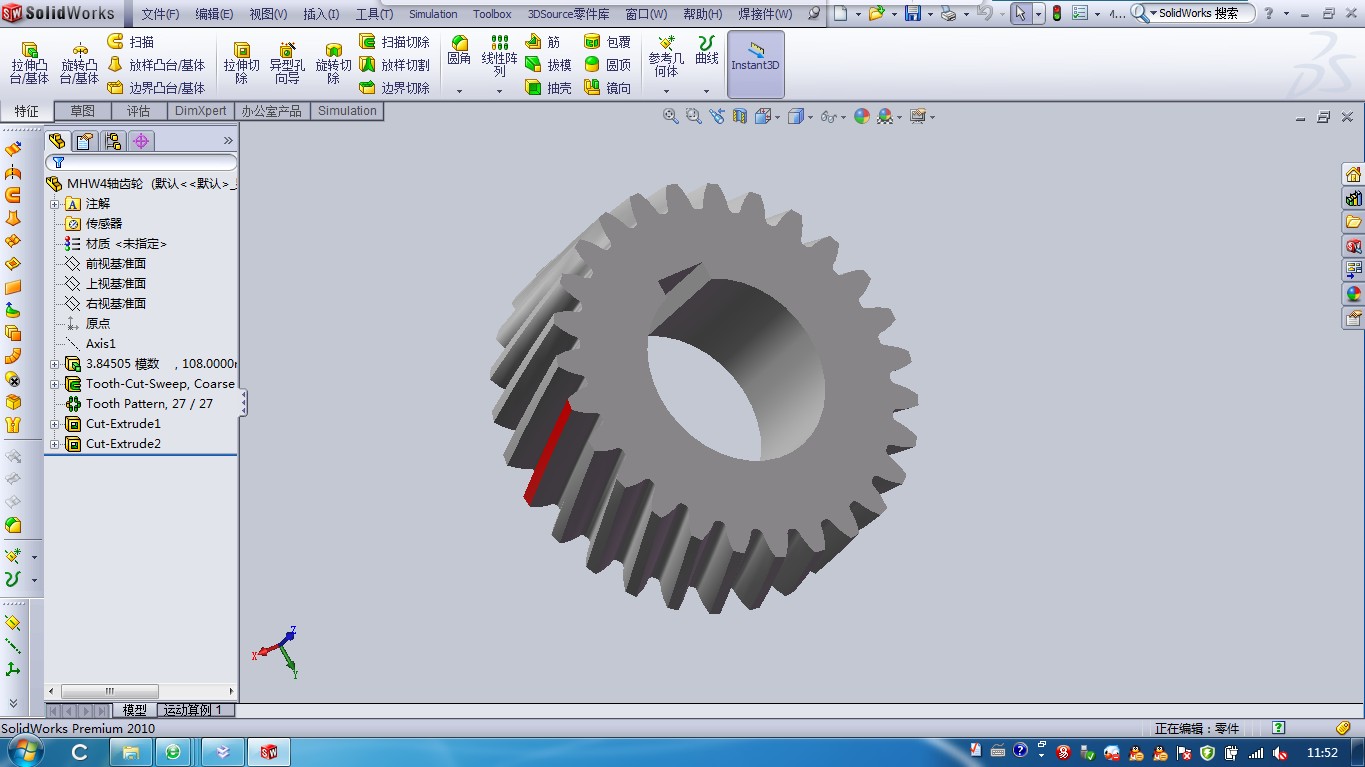Click the 旋转切除 revolved cut tool
Viewport: 1365px width, 767px height.
[333, 63]
